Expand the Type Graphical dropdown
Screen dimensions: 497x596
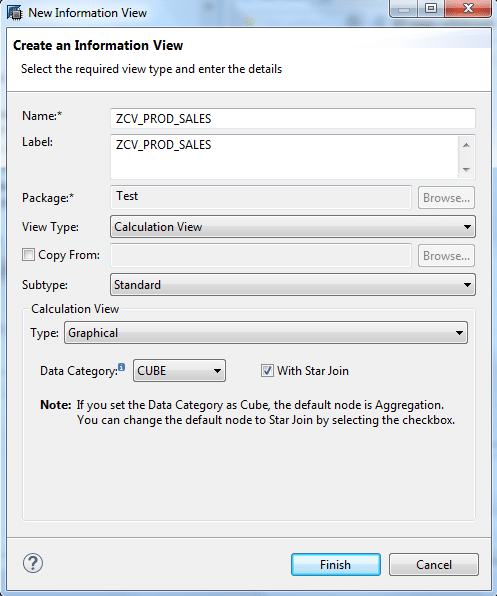tap(266, 333)
